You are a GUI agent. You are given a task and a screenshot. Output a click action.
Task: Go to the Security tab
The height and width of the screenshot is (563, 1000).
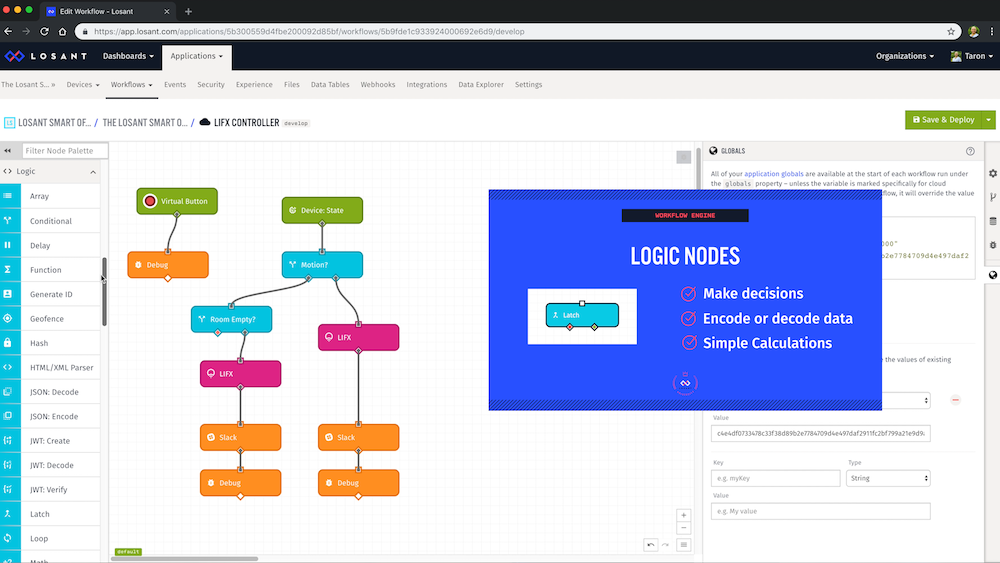point(210,84)
